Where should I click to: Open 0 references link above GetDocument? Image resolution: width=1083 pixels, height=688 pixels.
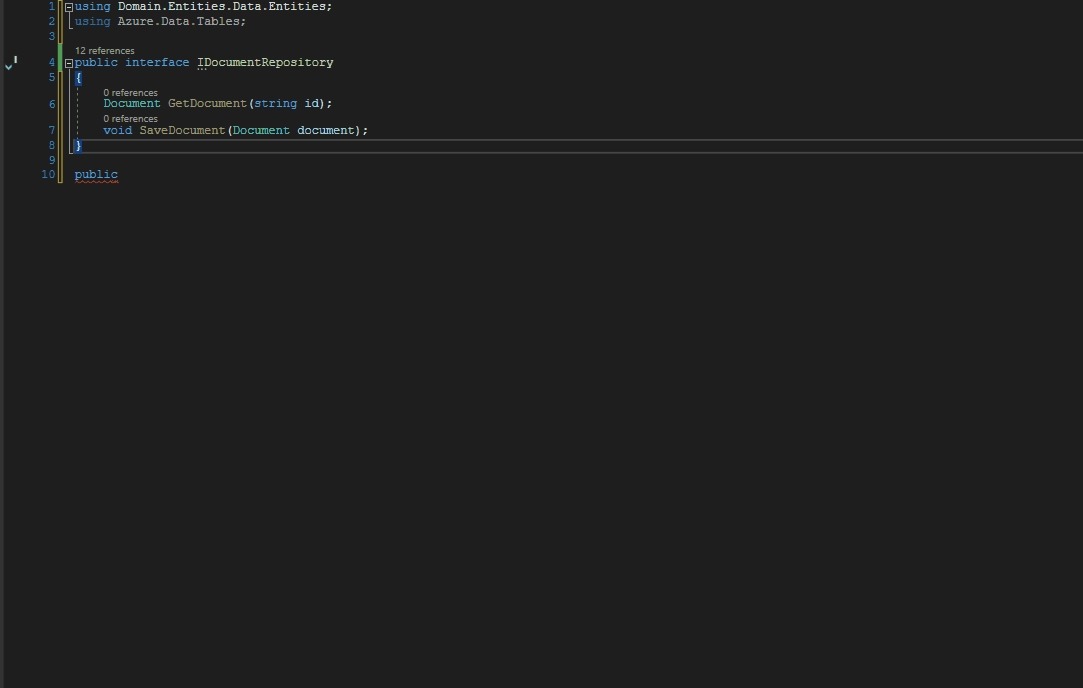(x=130, y=92)
